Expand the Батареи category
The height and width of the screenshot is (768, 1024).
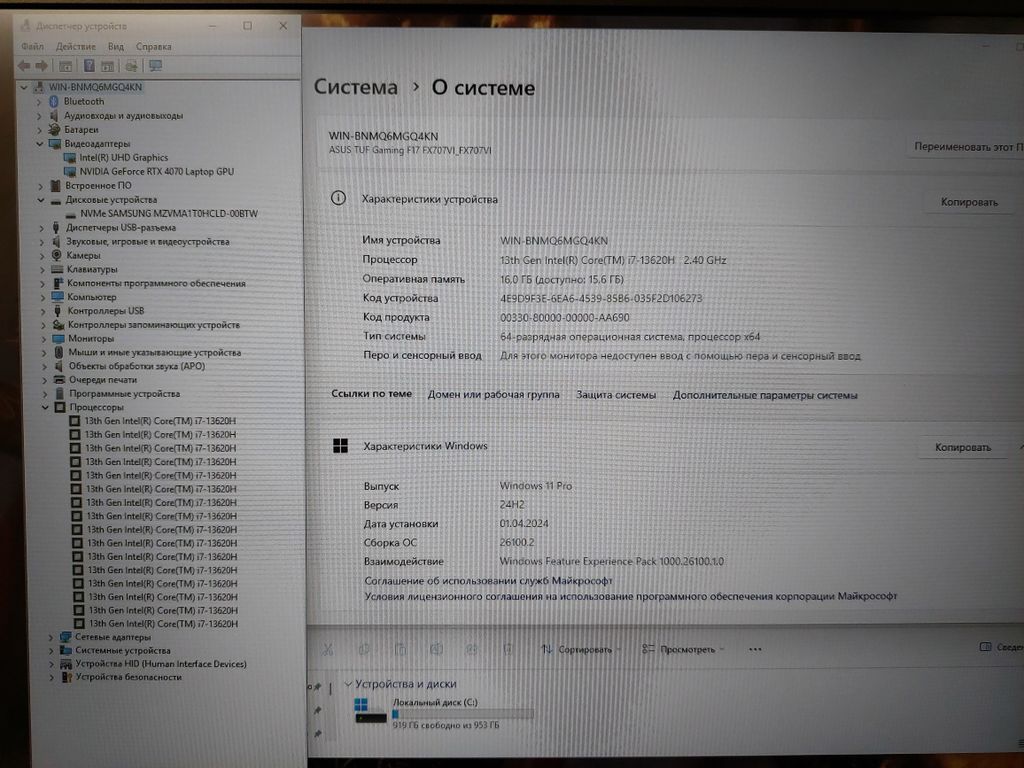(x=40, y=129)
